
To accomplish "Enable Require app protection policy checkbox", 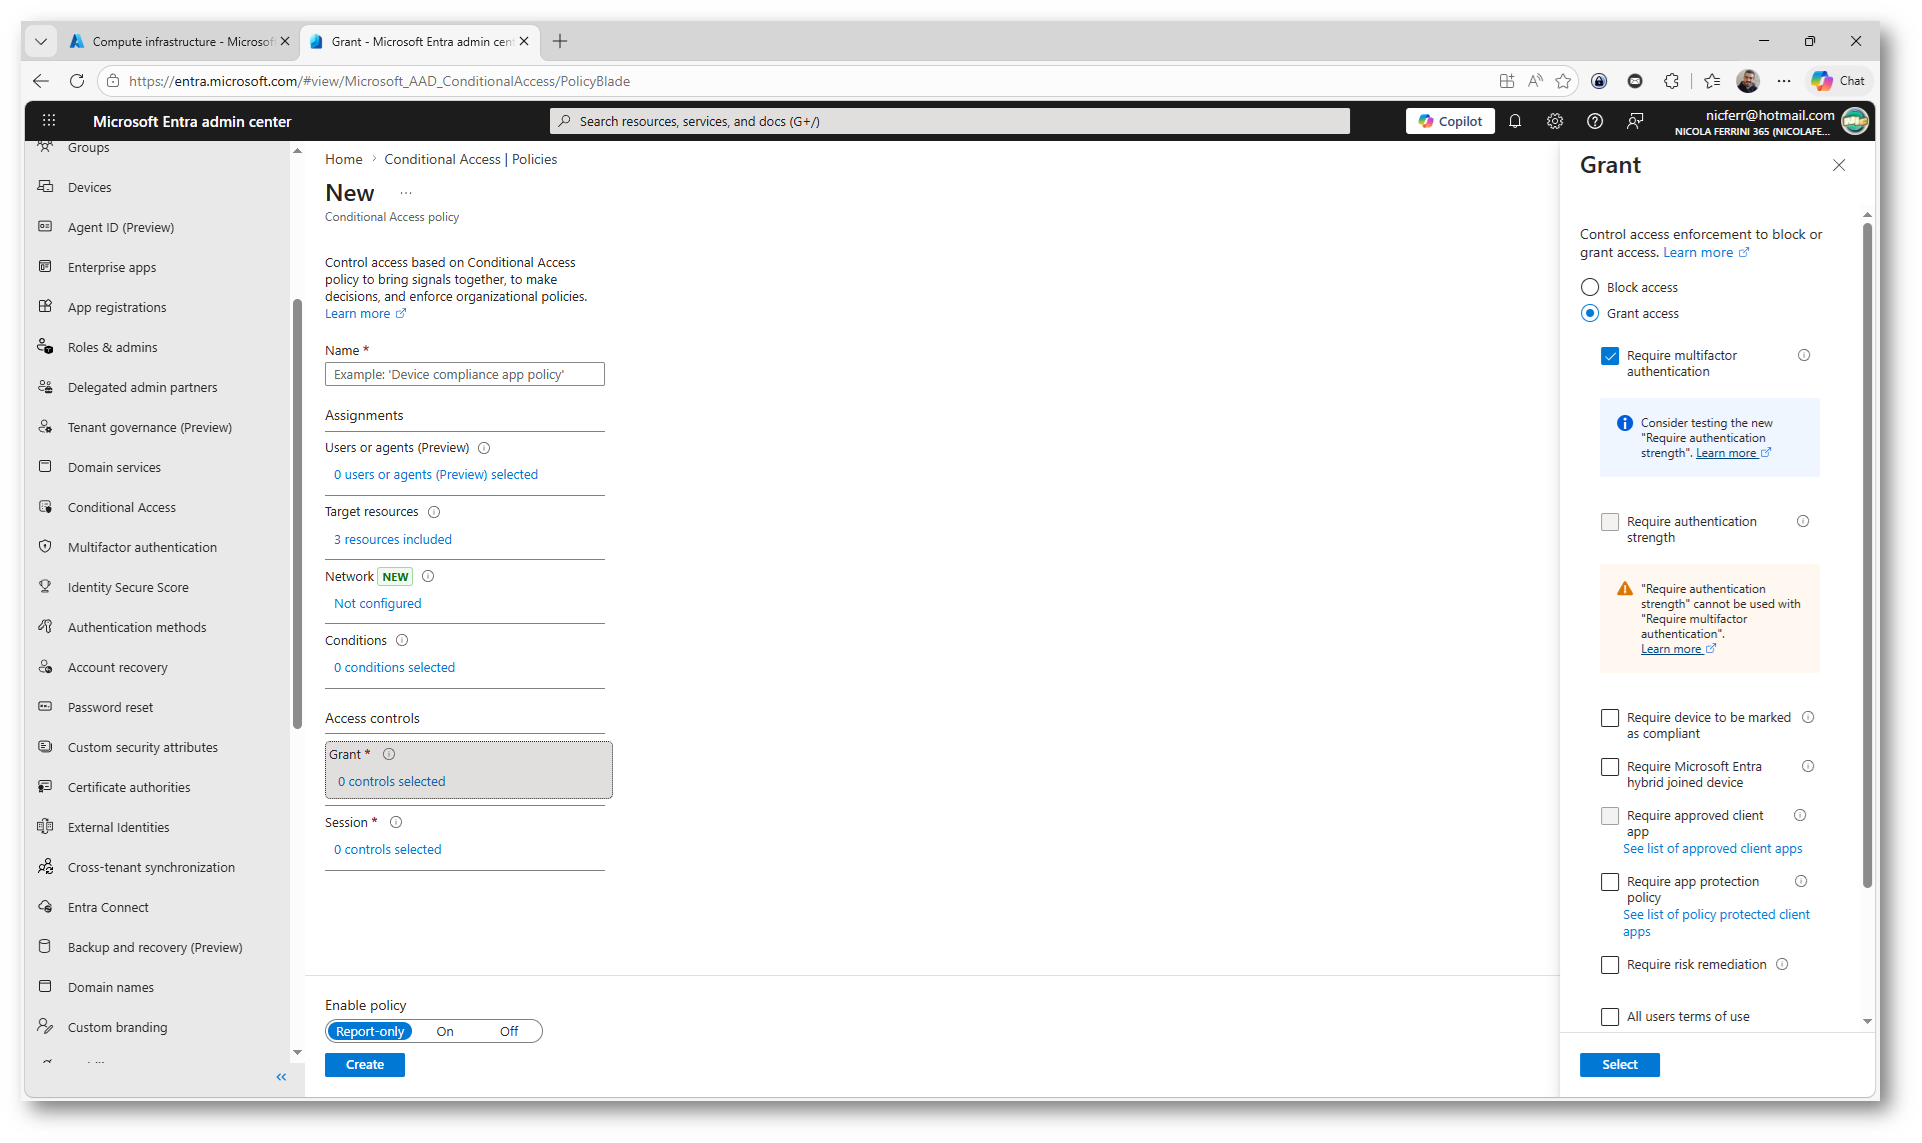I will tap(1610, 882).
